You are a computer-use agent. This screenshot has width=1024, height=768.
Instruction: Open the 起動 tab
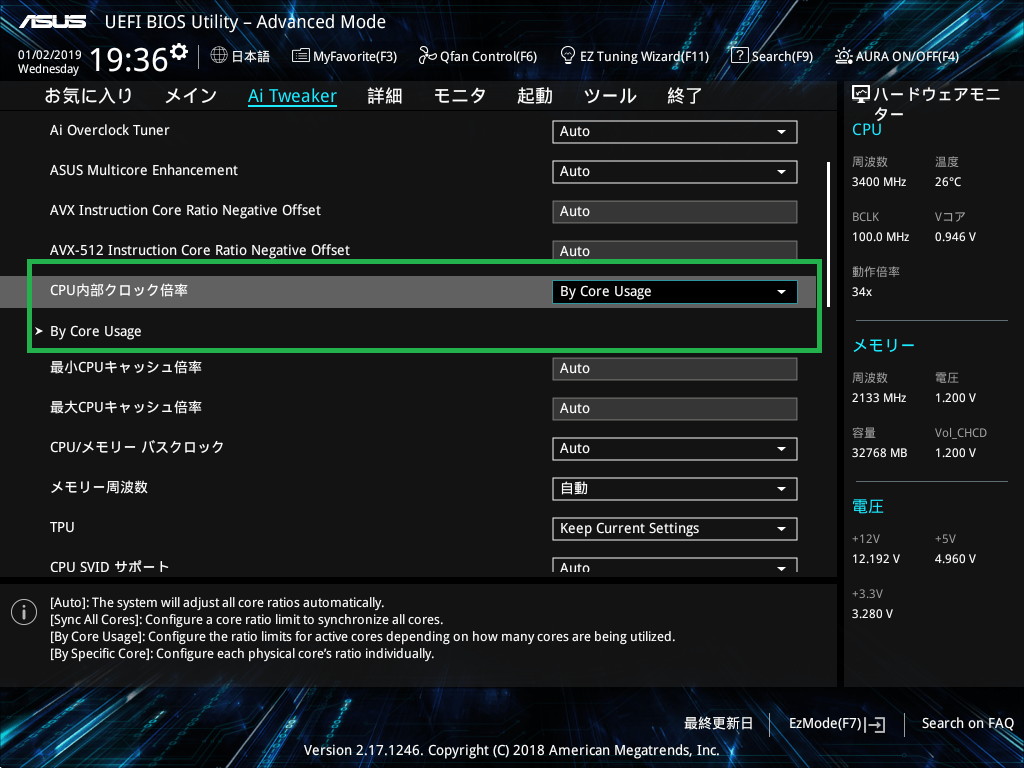pos(535,96)
